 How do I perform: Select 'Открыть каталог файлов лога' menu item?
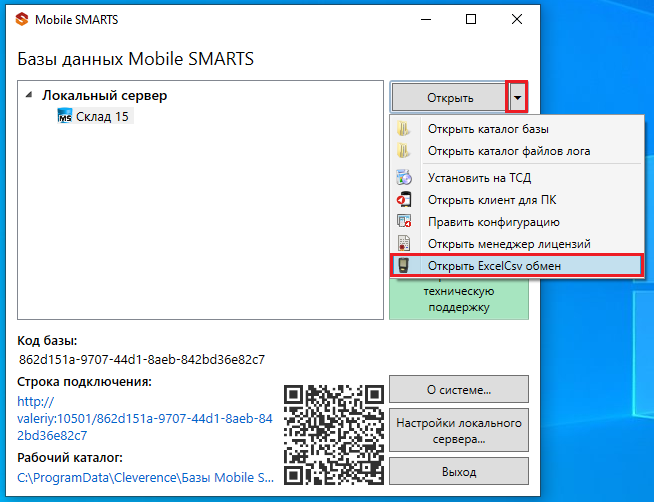pos(516,151)
